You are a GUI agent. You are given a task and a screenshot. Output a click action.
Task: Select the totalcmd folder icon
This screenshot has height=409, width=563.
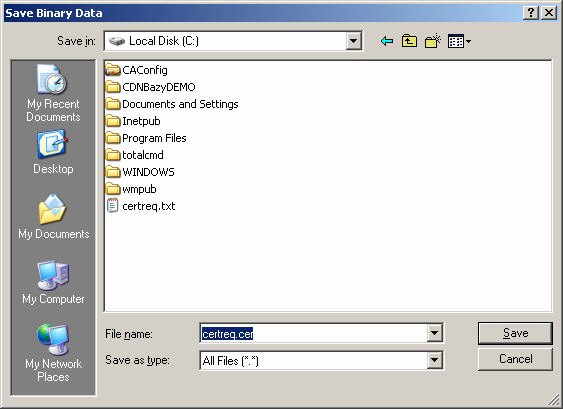click(x=112, y=155)
